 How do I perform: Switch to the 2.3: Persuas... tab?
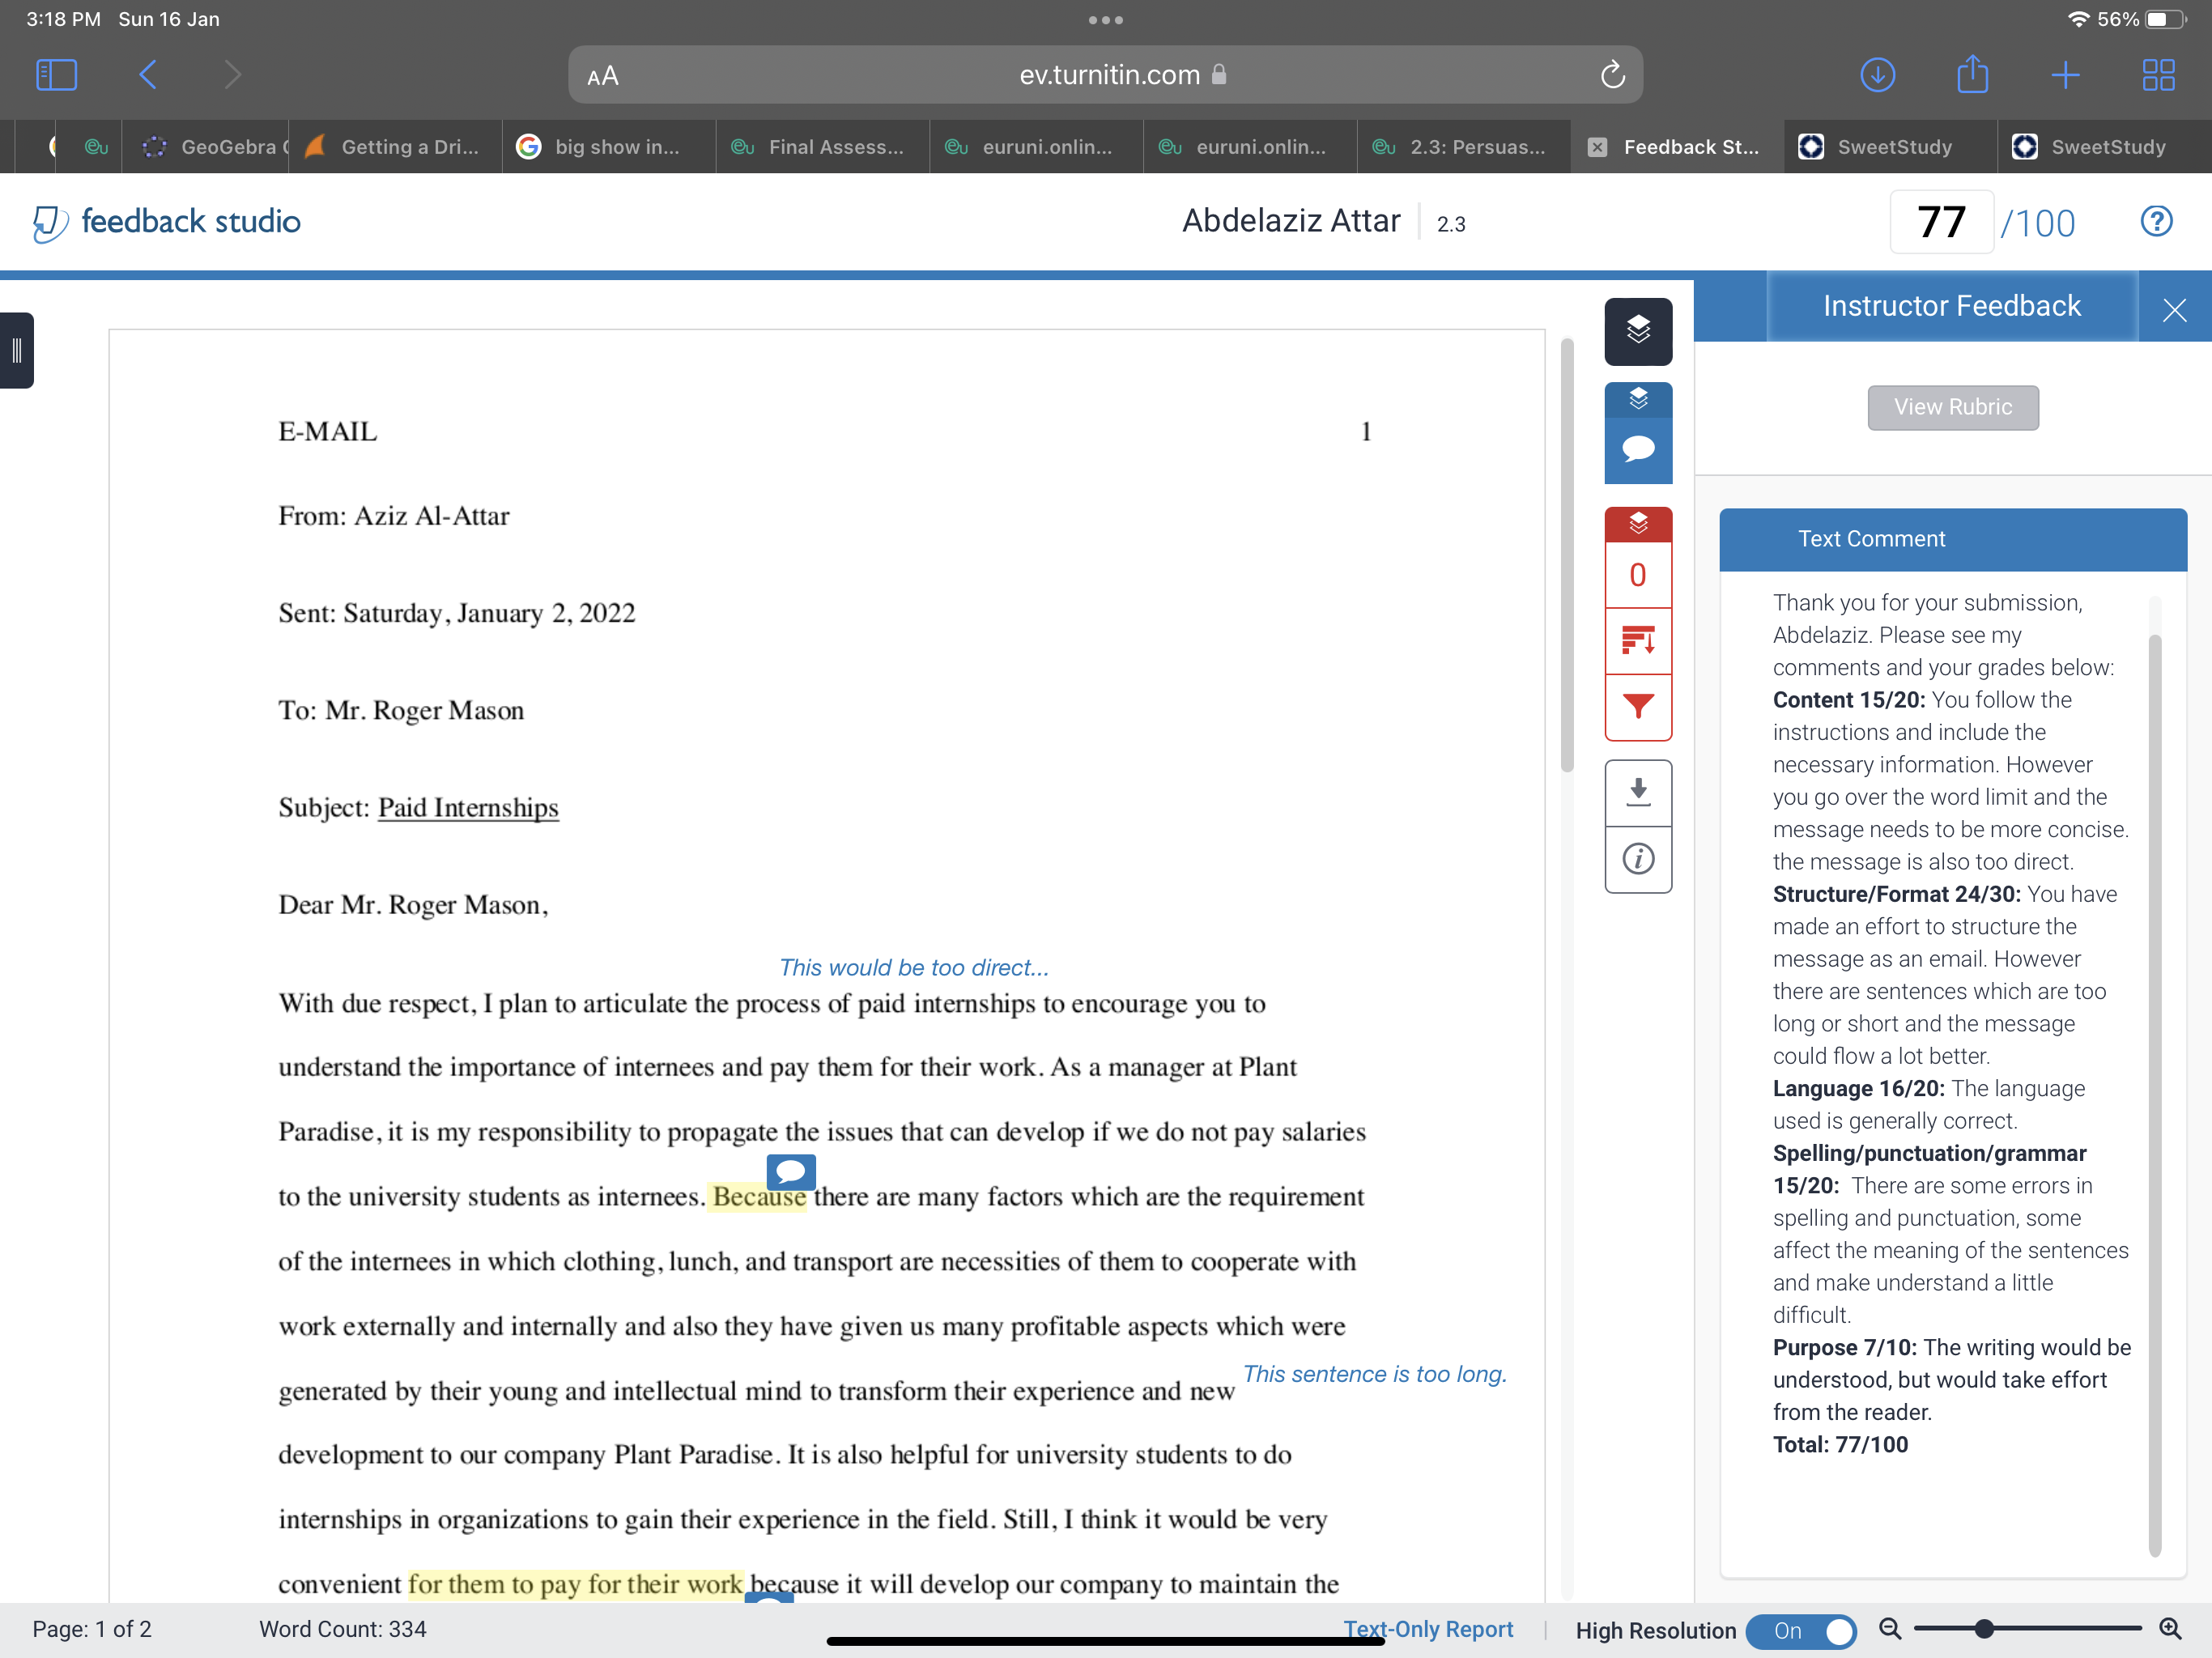[1463, 147]
